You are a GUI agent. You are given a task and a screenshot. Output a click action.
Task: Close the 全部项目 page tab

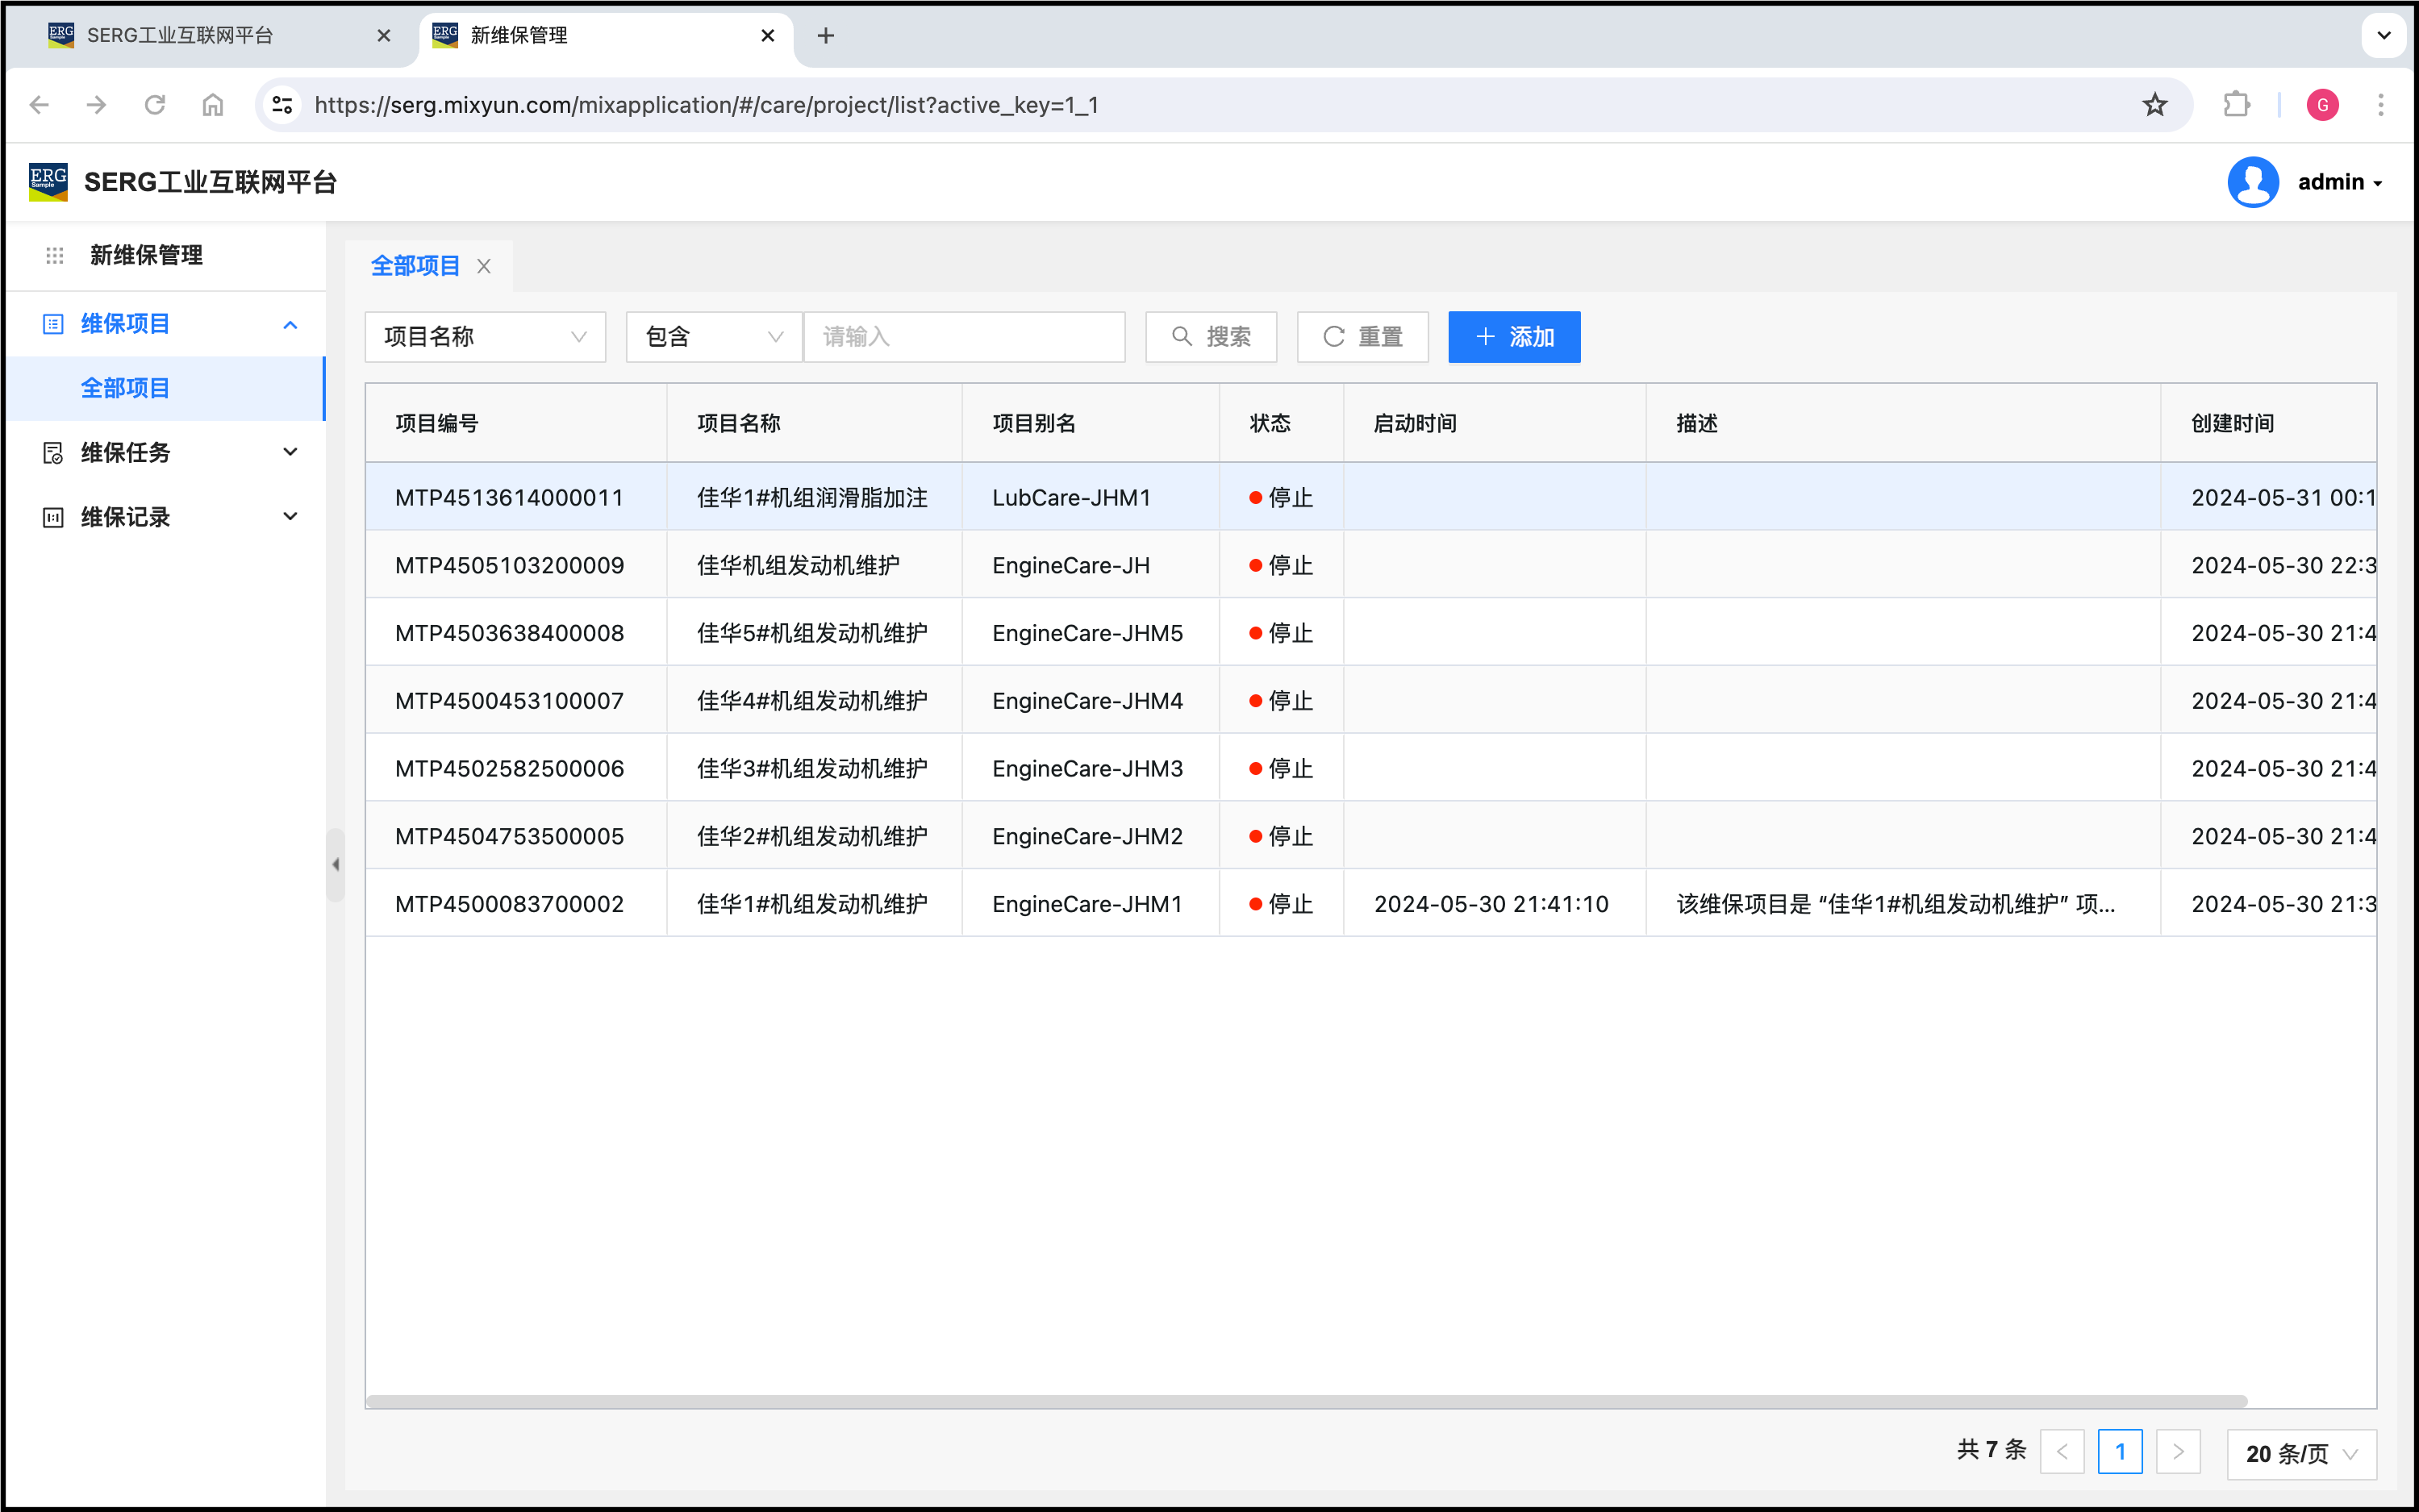pos(484,266)
